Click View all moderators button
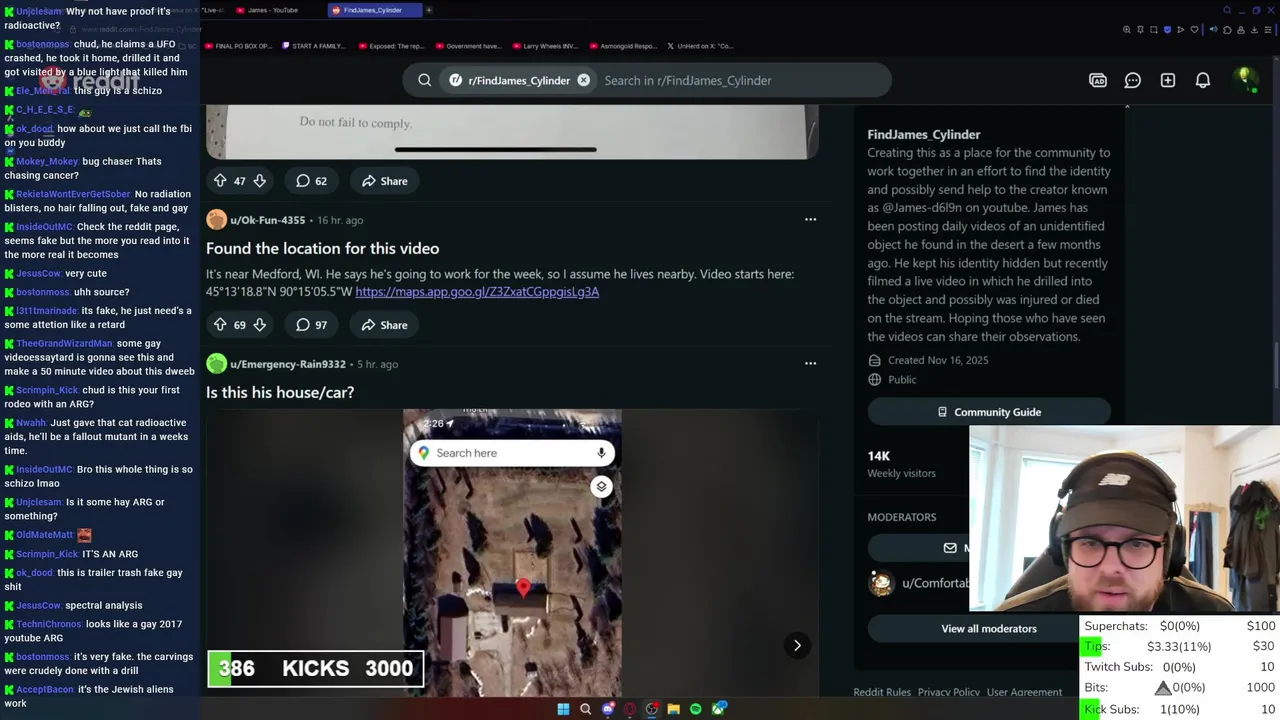Viewport: 1280px width, 720px height. coord(989,628)
